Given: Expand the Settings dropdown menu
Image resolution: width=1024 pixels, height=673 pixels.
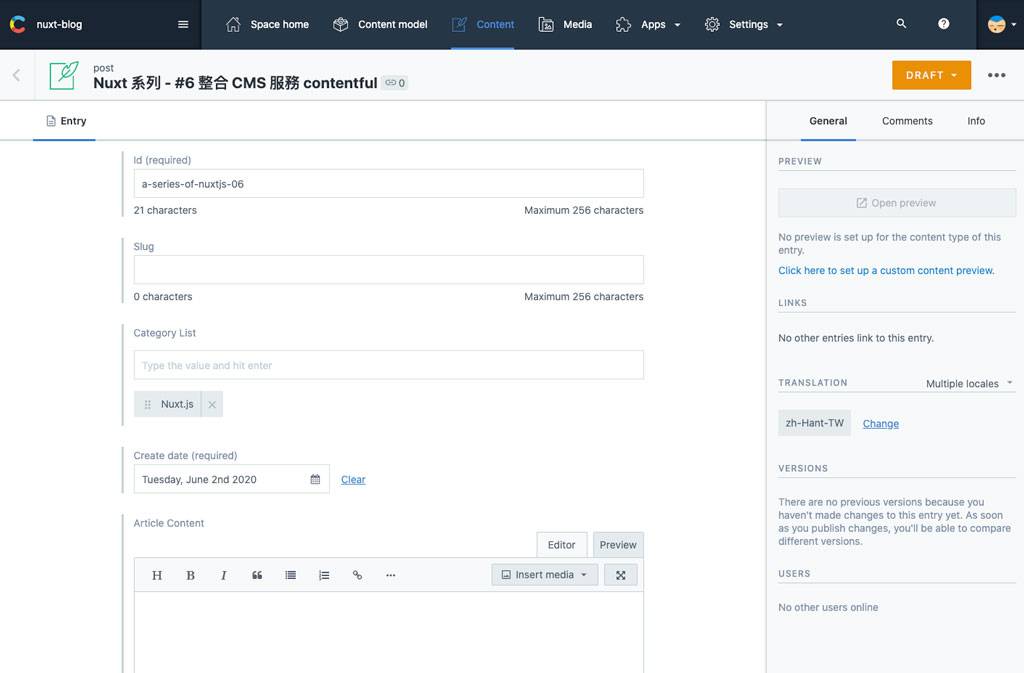Looking at the screenshot, I should coord(743,24).
